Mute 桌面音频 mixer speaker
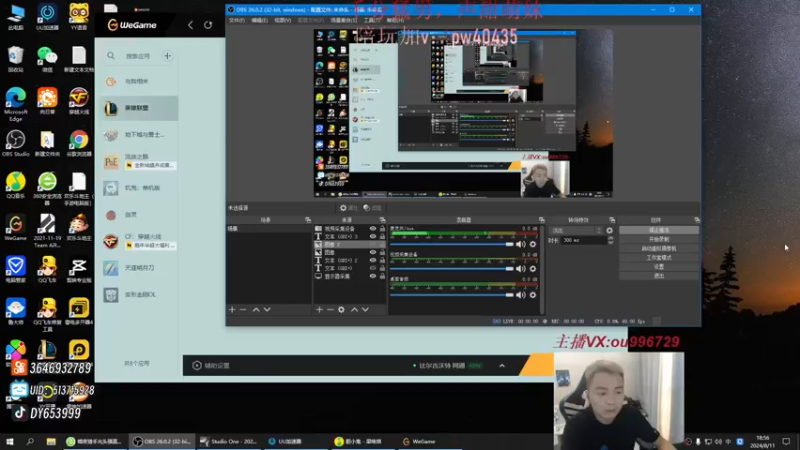This screenshot has height=450, width=800. click(520, 295)
